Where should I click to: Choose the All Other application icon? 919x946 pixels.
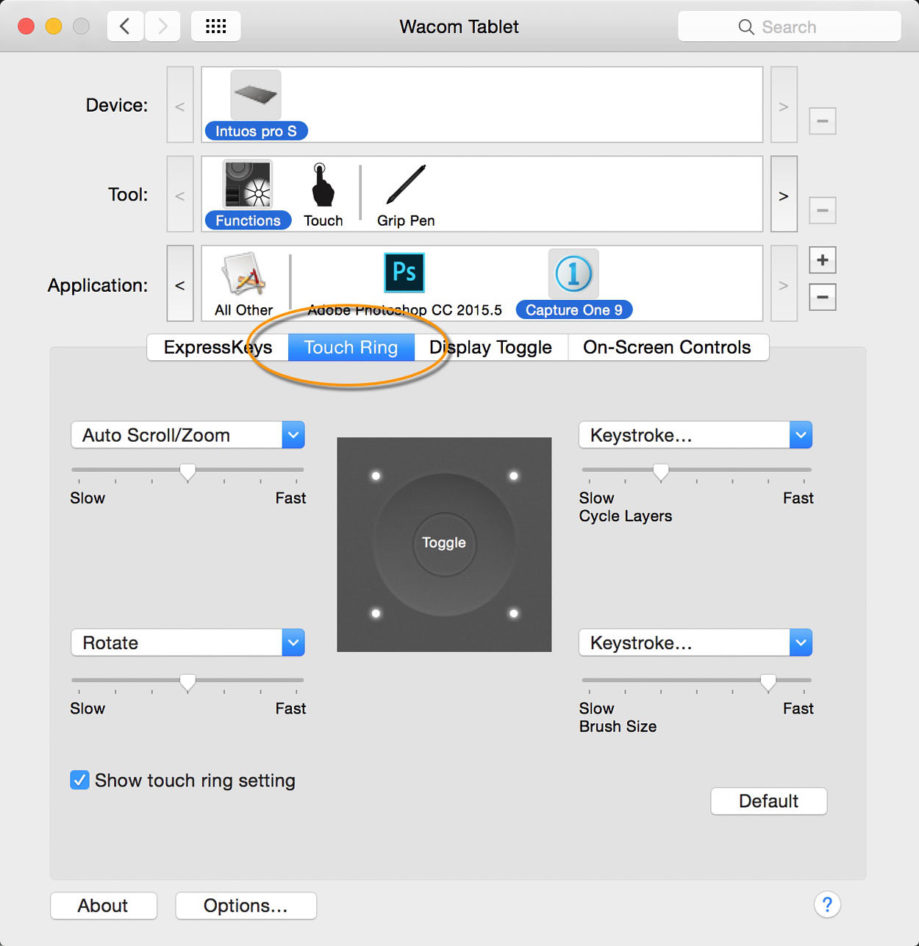(243, 274)
